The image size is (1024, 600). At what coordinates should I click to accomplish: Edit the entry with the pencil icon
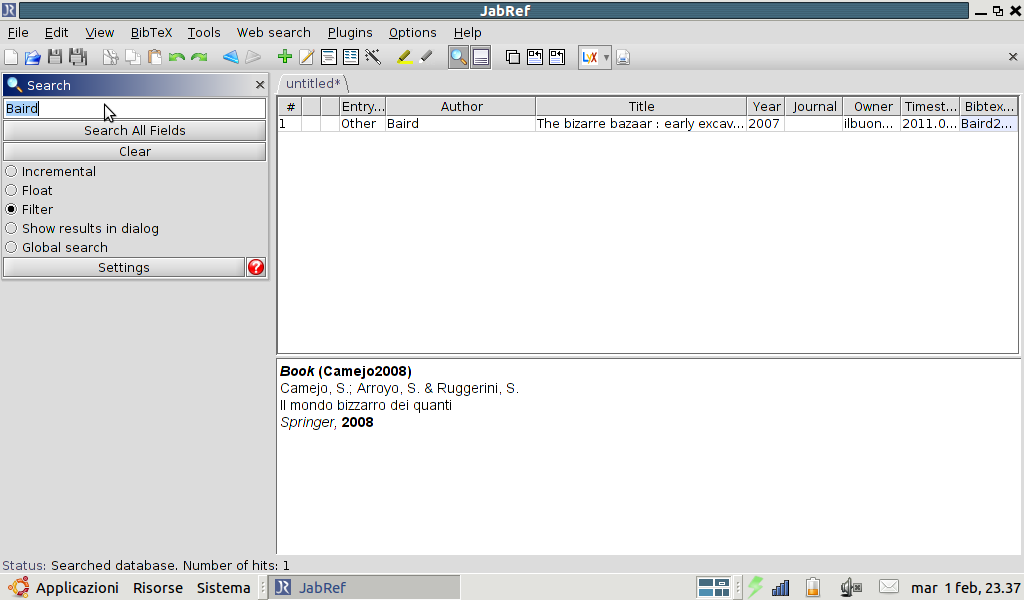pyautogui.click(x=306, y=57)
